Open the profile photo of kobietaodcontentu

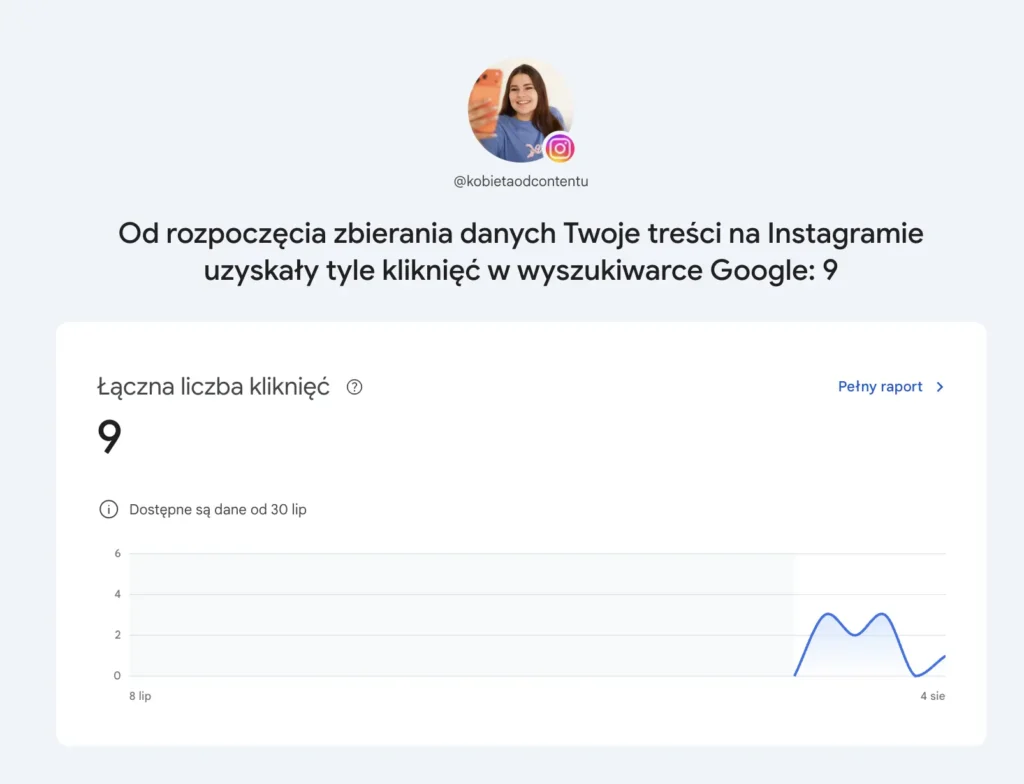(520, 110)
